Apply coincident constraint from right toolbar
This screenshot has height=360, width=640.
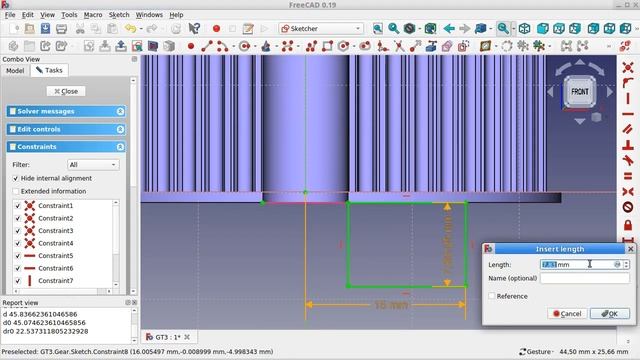[x=628, y=67]
